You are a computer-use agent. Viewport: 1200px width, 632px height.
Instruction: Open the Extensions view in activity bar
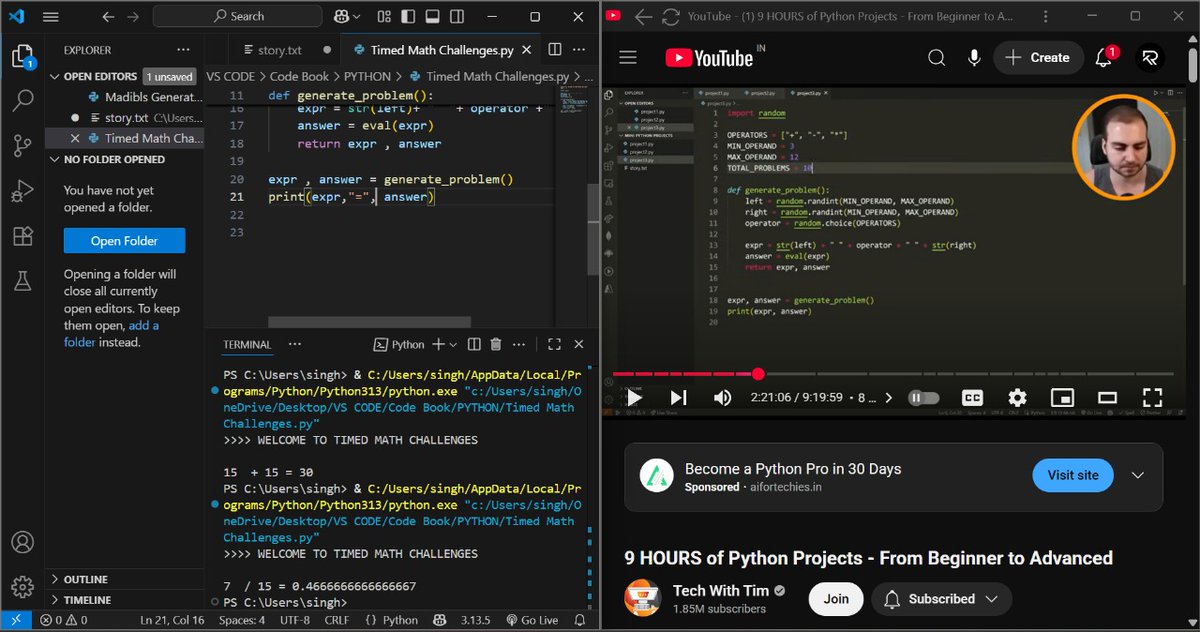point(23,236)
